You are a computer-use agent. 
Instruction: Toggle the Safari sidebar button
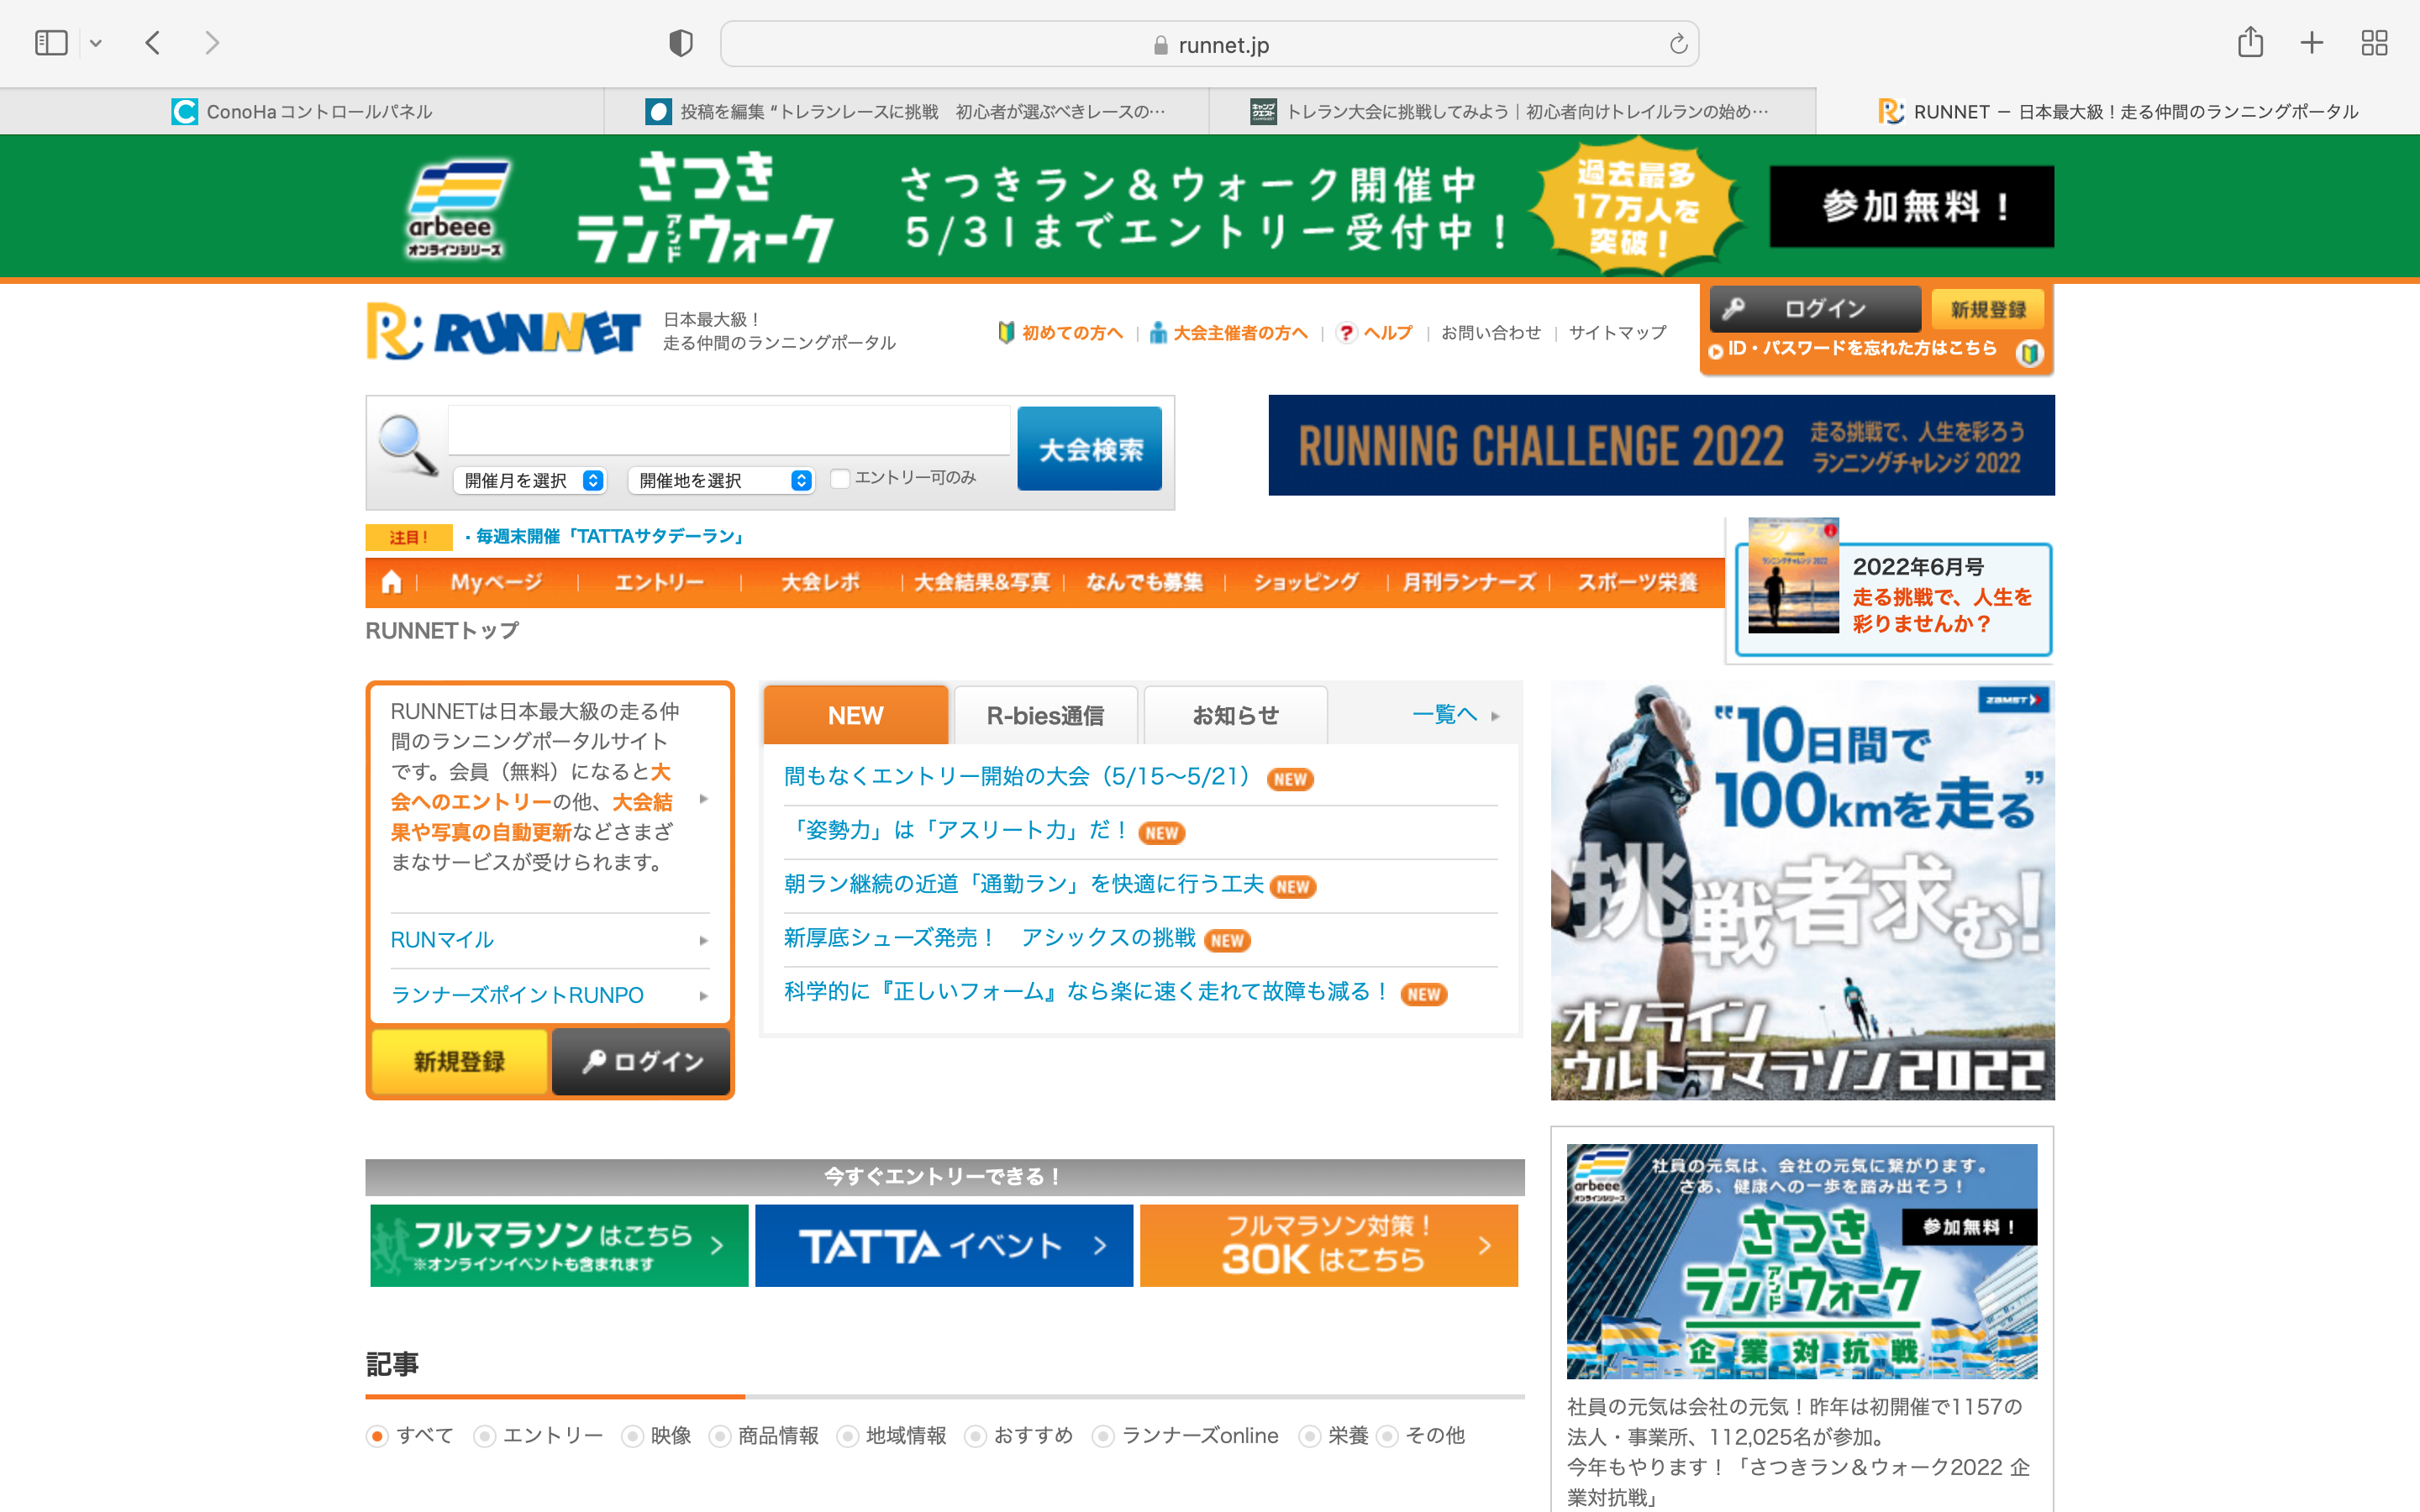(51, 43)
